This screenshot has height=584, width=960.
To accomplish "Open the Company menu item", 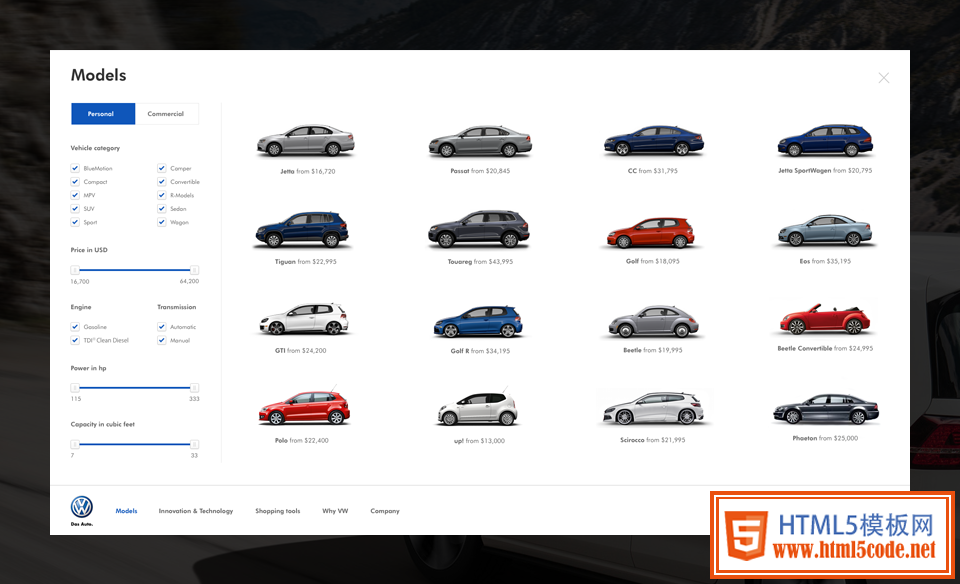I will click(x=385, y=511).
